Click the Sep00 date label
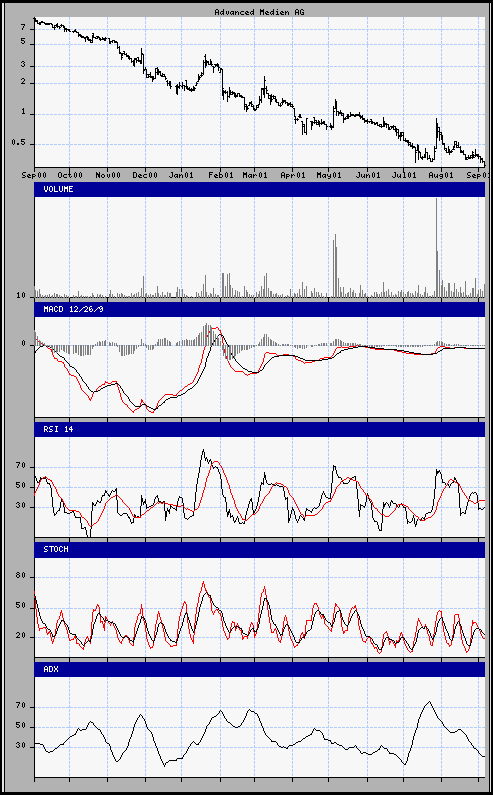 pyautogui.click(x=34, y=175)
